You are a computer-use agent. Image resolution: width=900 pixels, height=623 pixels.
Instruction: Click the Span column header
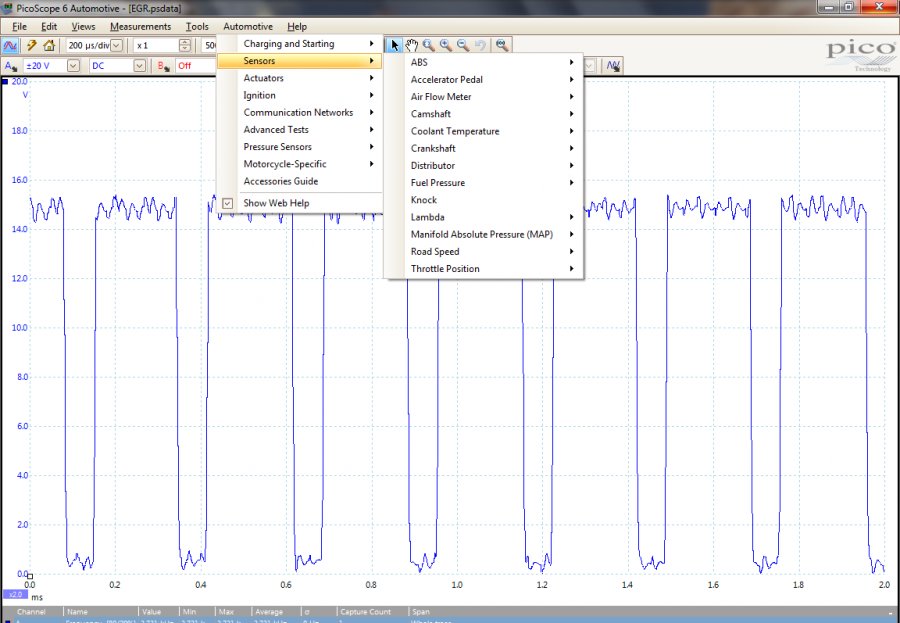(x=649, y=612)
